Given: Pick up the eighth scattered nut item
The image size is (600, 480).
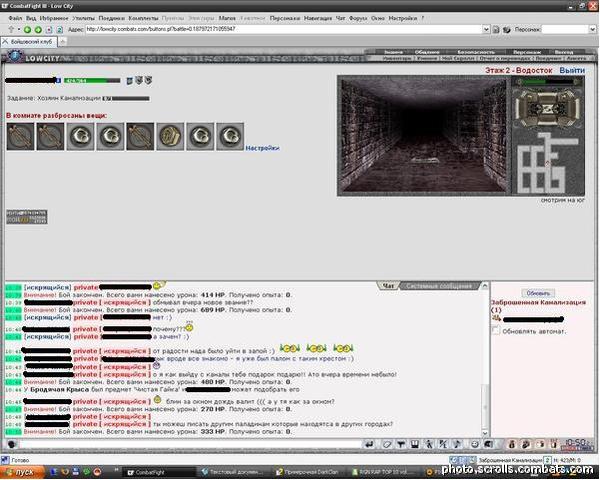Looking at the screenshot, I should coord(230,136).
